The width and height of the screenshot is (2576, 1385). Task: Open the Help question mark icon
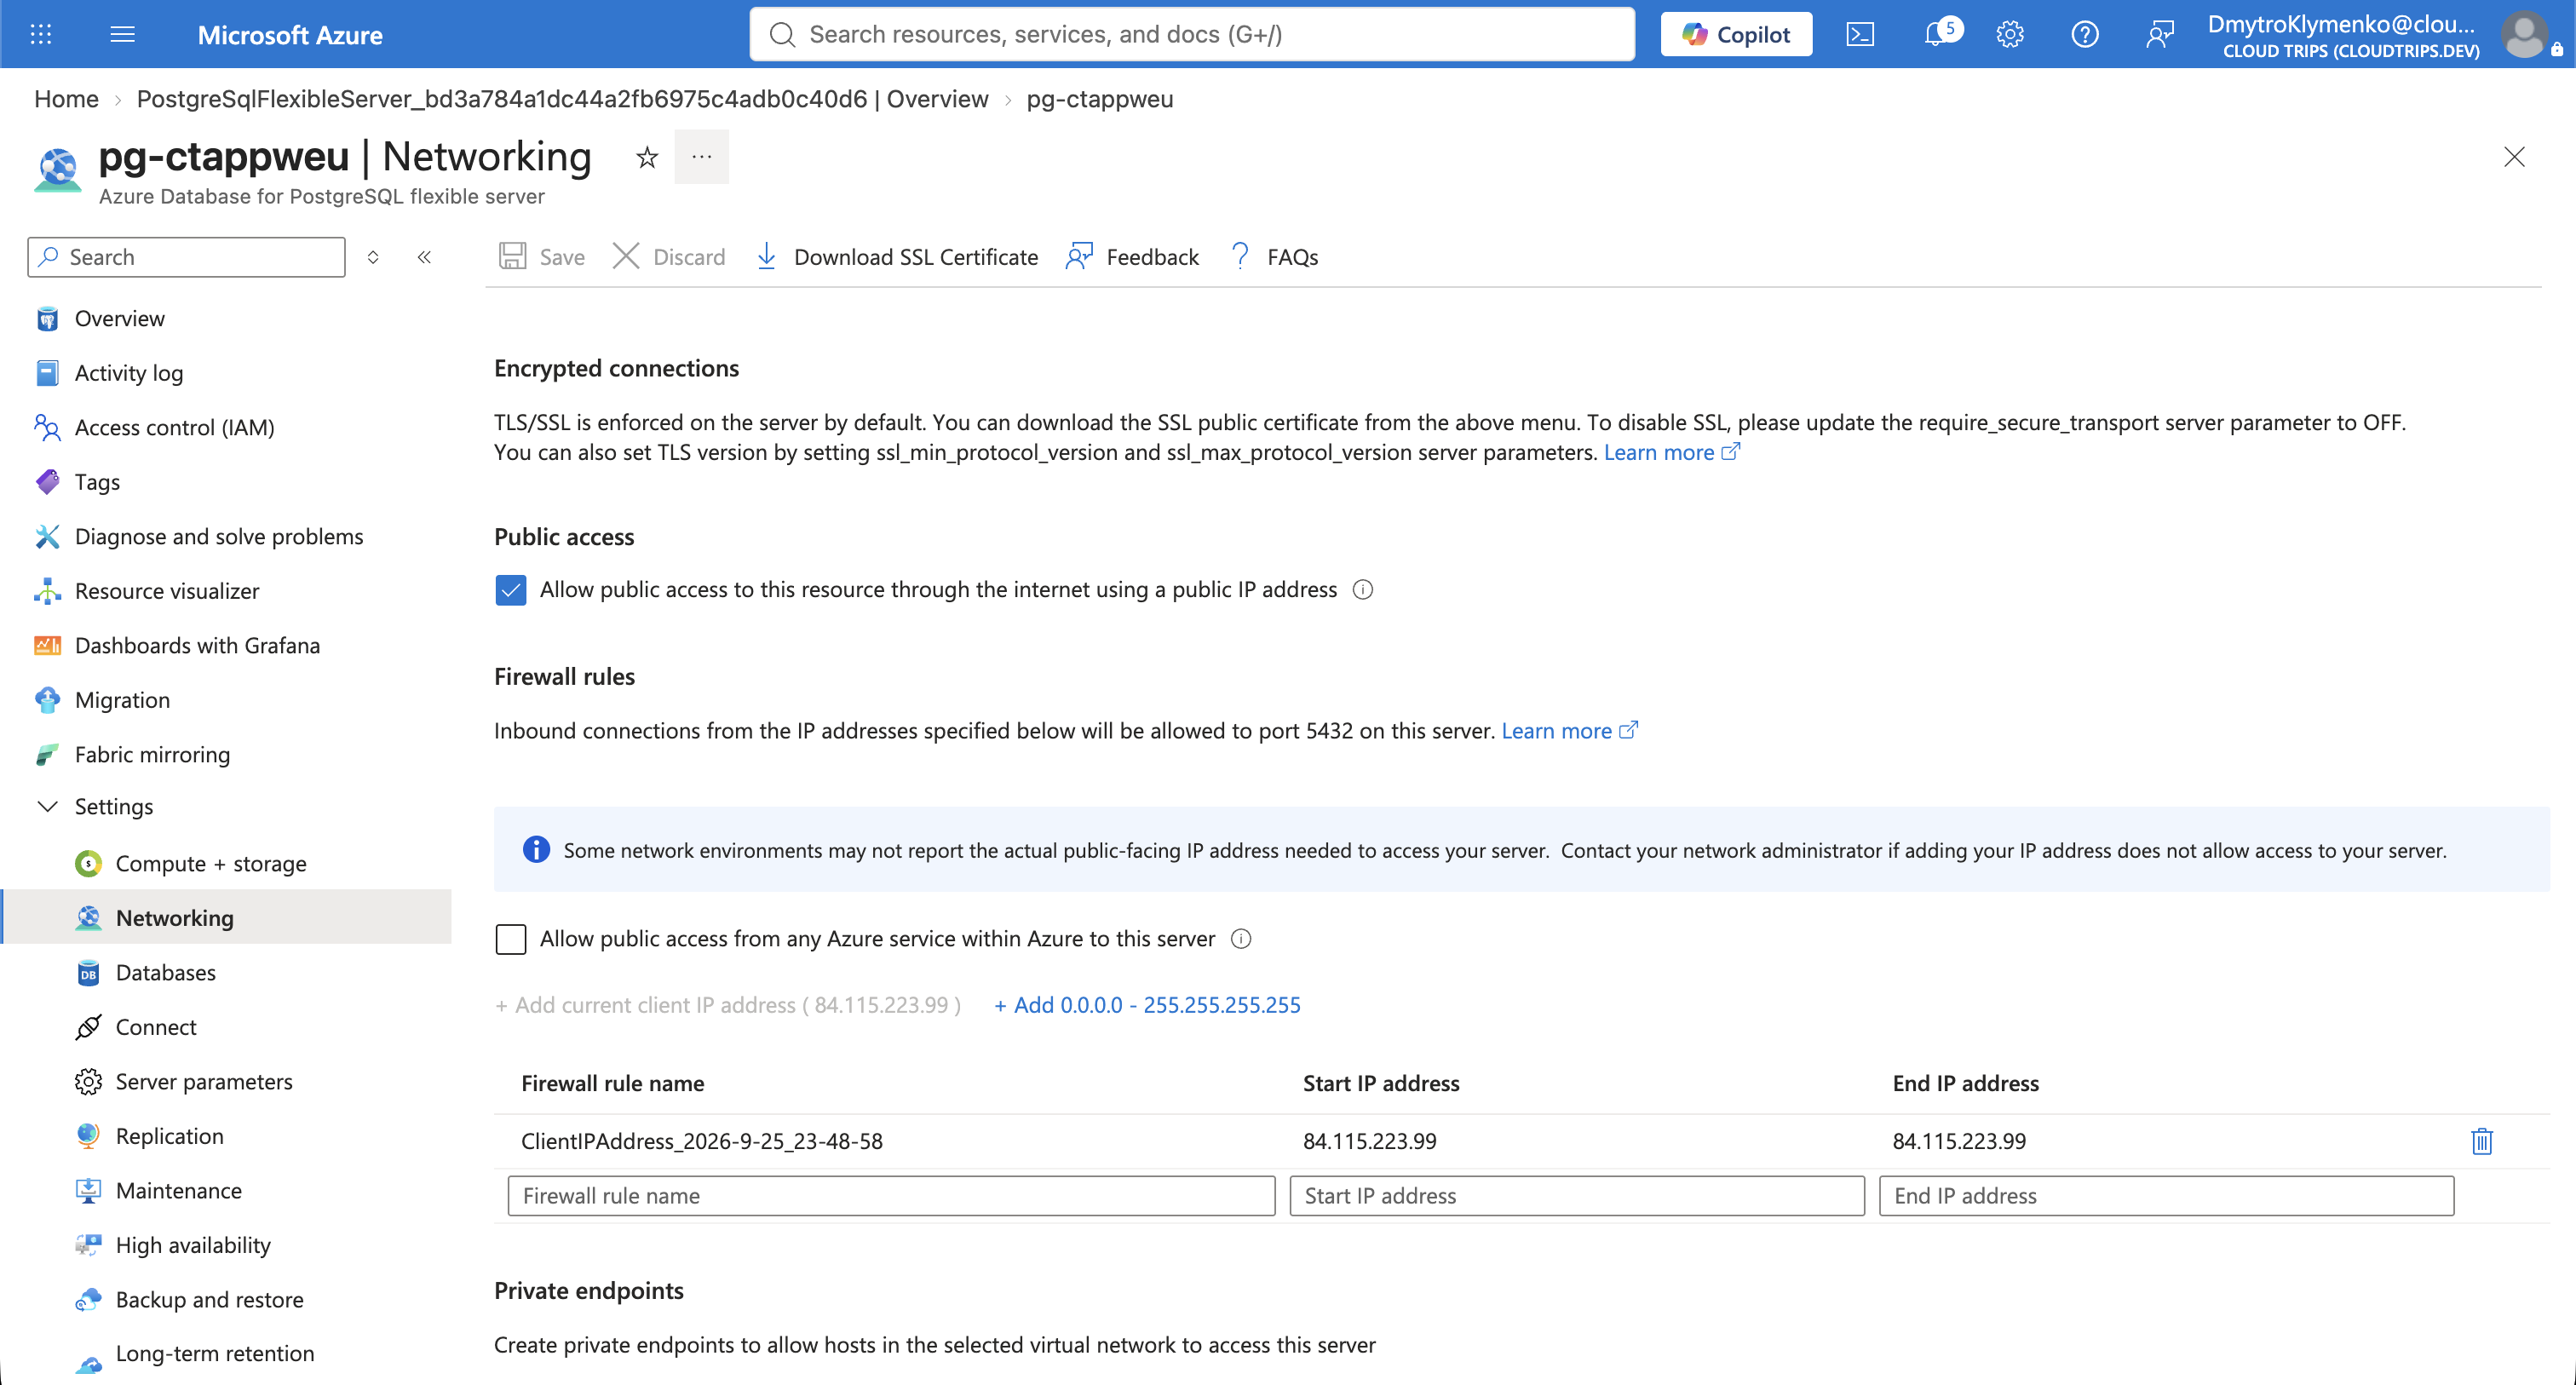click(x=2085, y=34)
